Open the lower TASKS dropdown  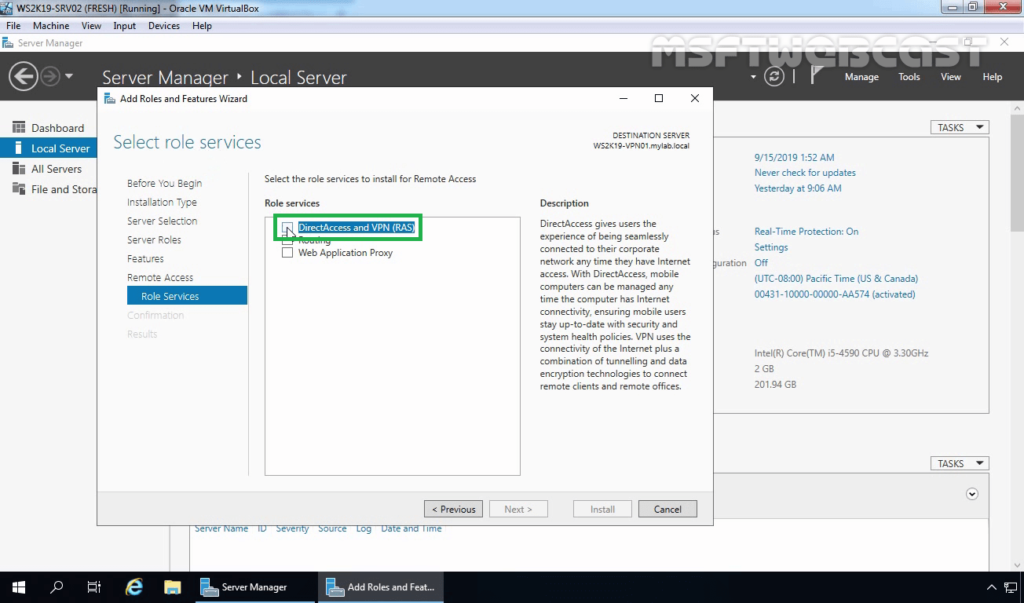pos(959,463)
